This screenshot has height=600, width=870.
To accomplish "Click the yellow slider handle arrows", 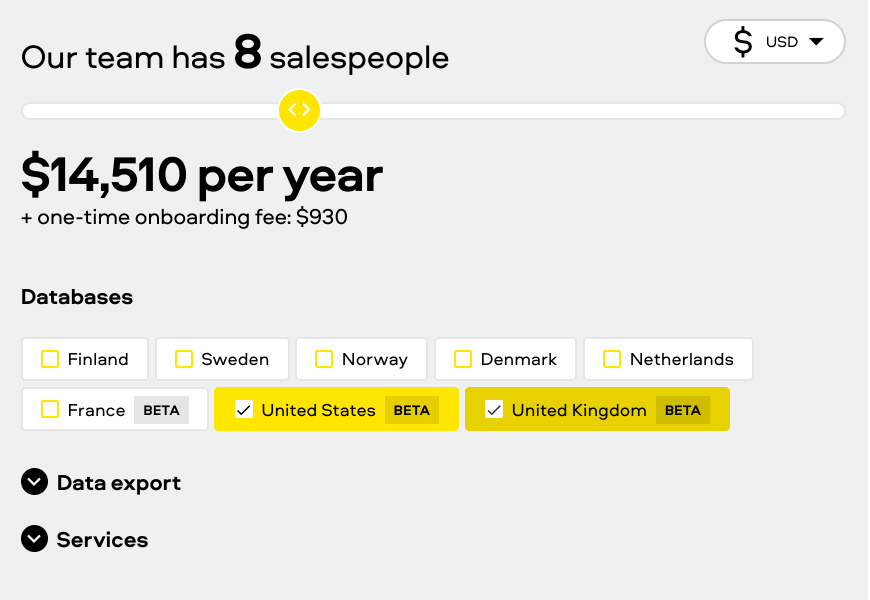I will (299, 110).
